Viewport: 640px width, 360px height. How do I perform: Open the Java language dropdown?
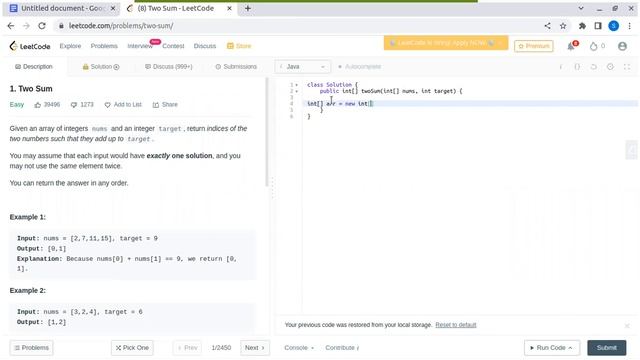303,67
